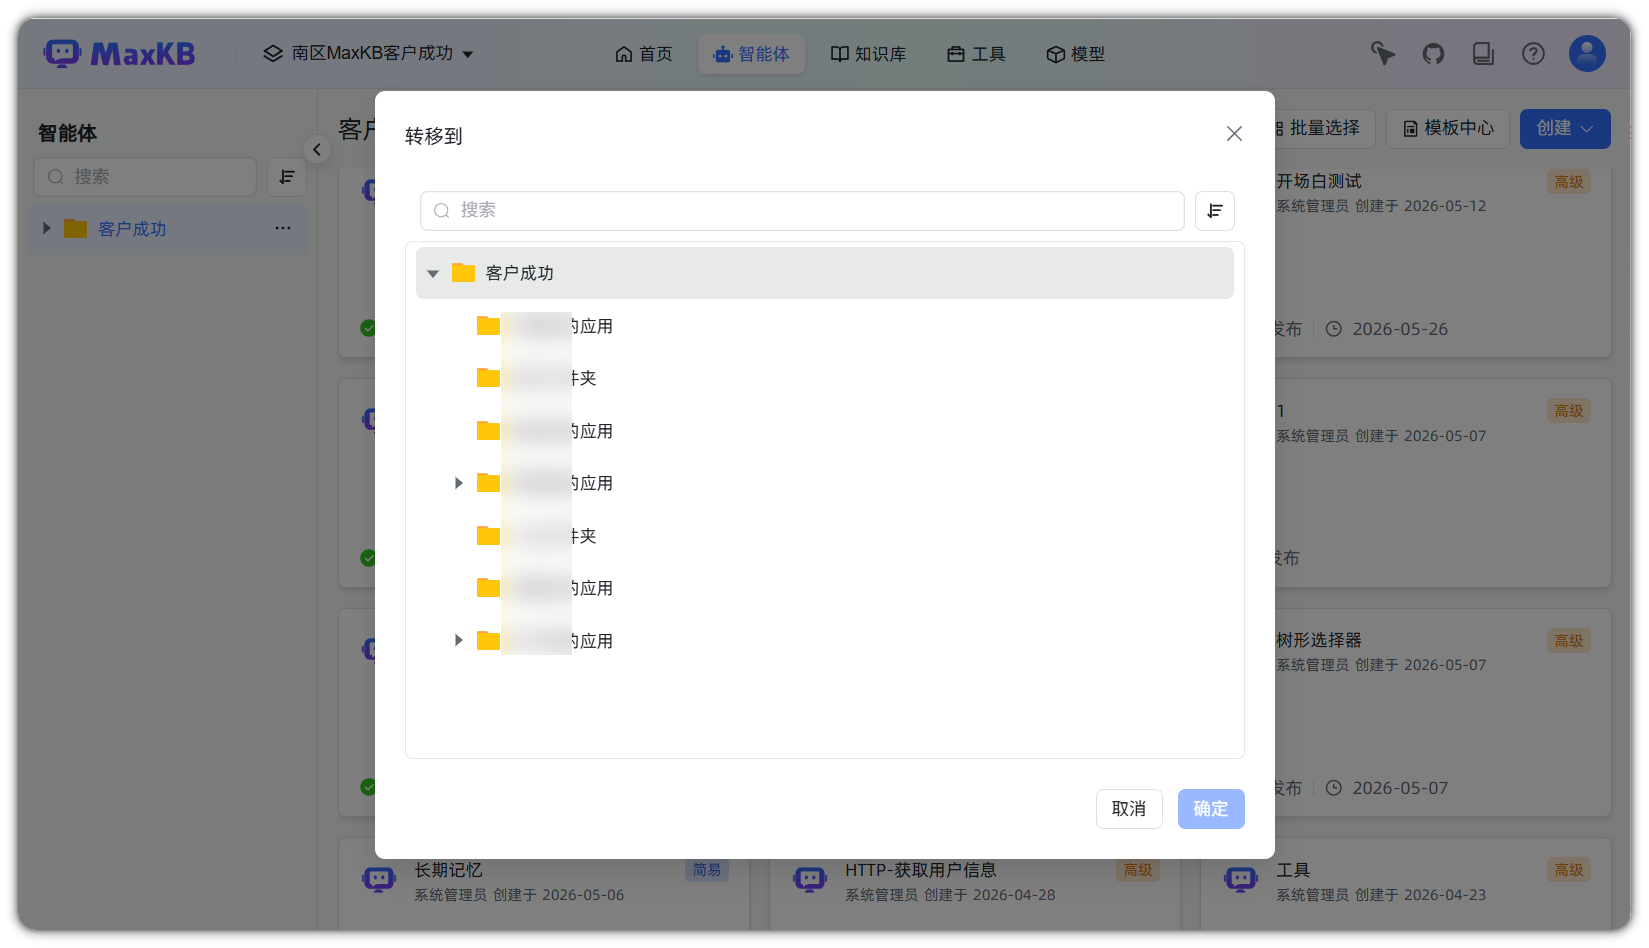
Task: Open the 创建 dropdown button
Action: (x=1565, y=128)
